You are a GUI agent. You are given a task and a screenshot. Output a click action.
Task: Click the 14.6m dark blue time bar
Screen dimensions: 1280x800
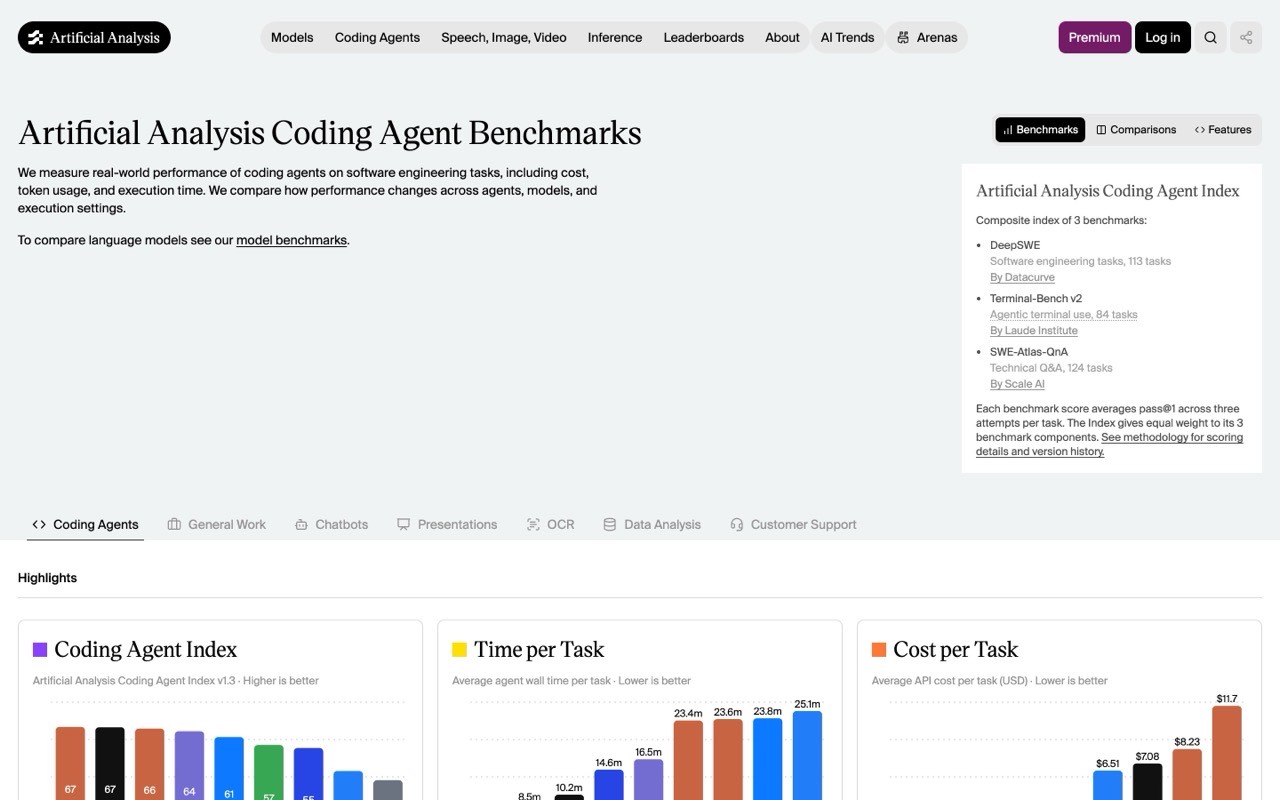(609, 784)
